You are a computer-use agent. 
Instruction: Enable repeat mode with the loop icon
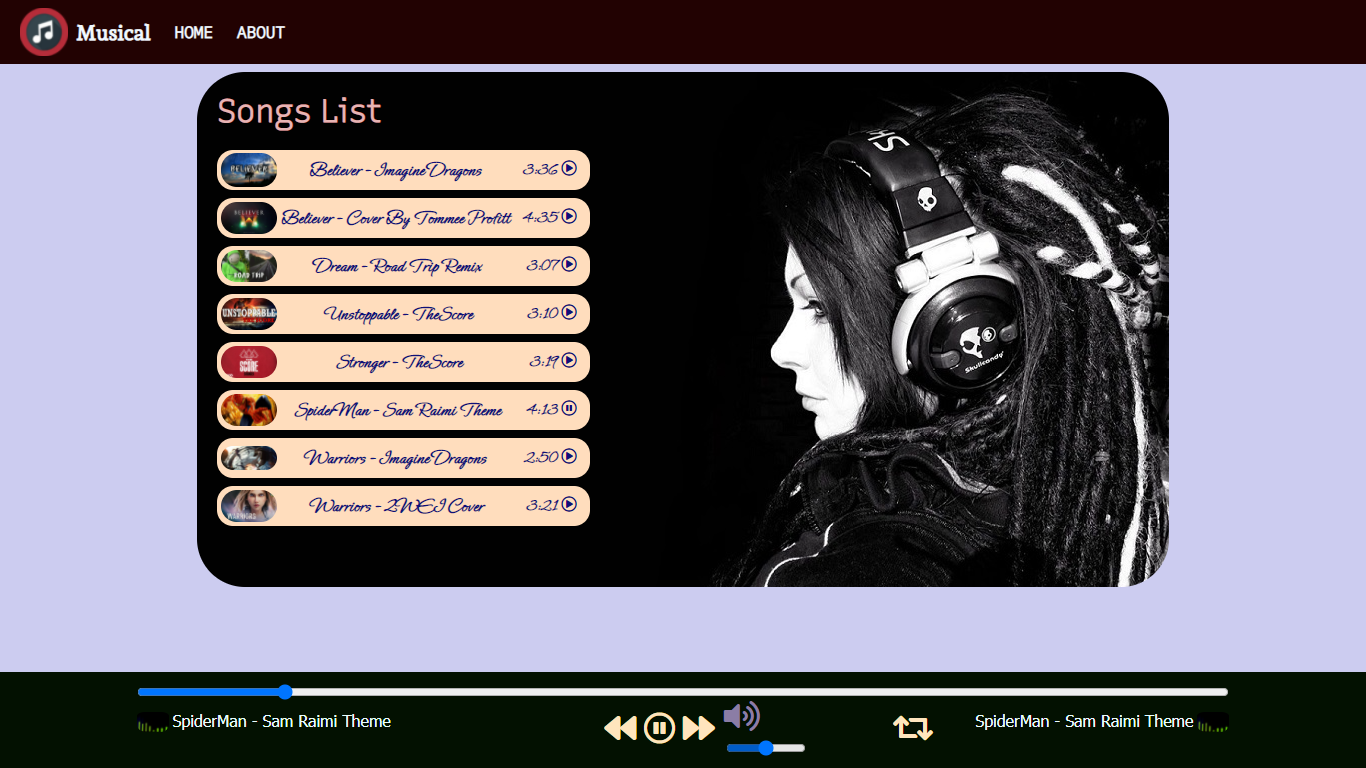[911, 728]
